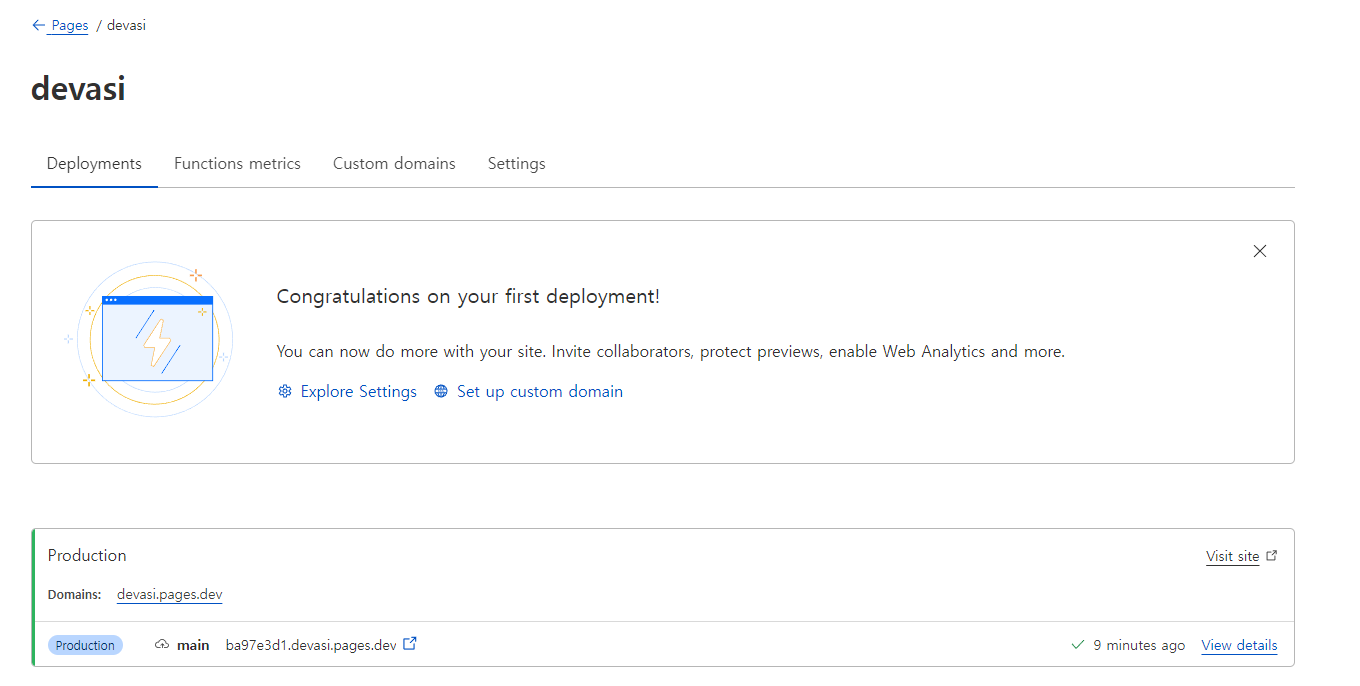Open Set up custom domain link

pos(540,391)
